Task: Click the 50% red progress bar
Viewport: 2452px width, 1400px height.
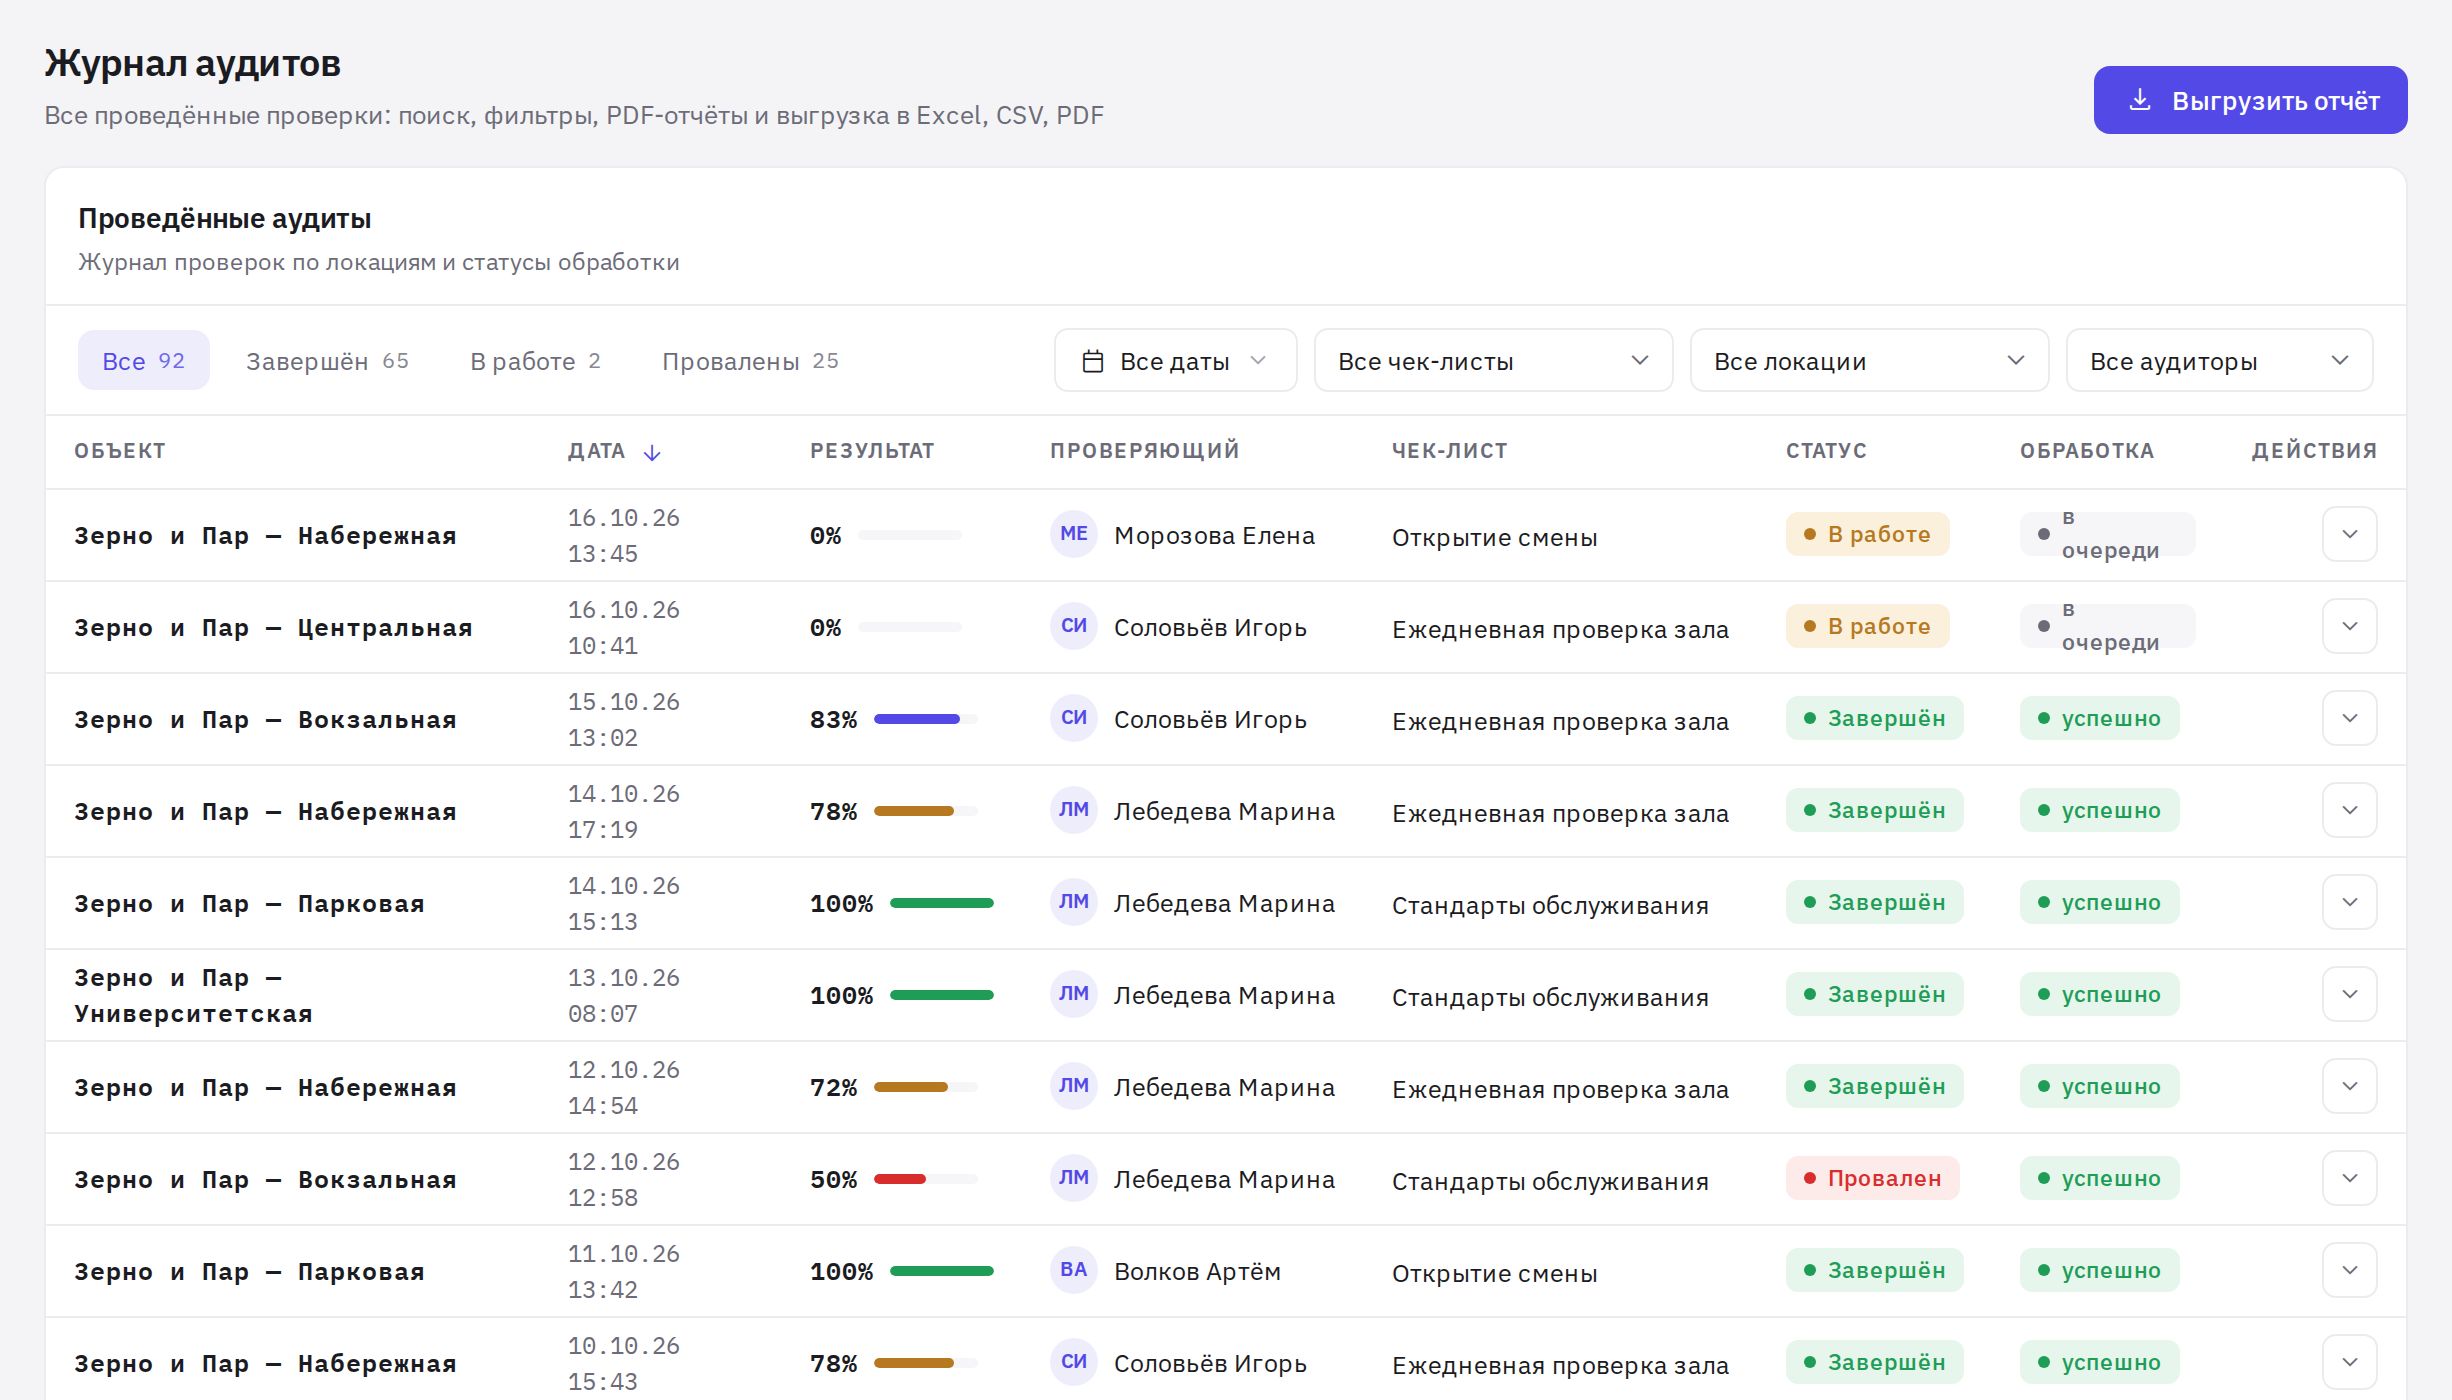Action: click(926, 1179)
